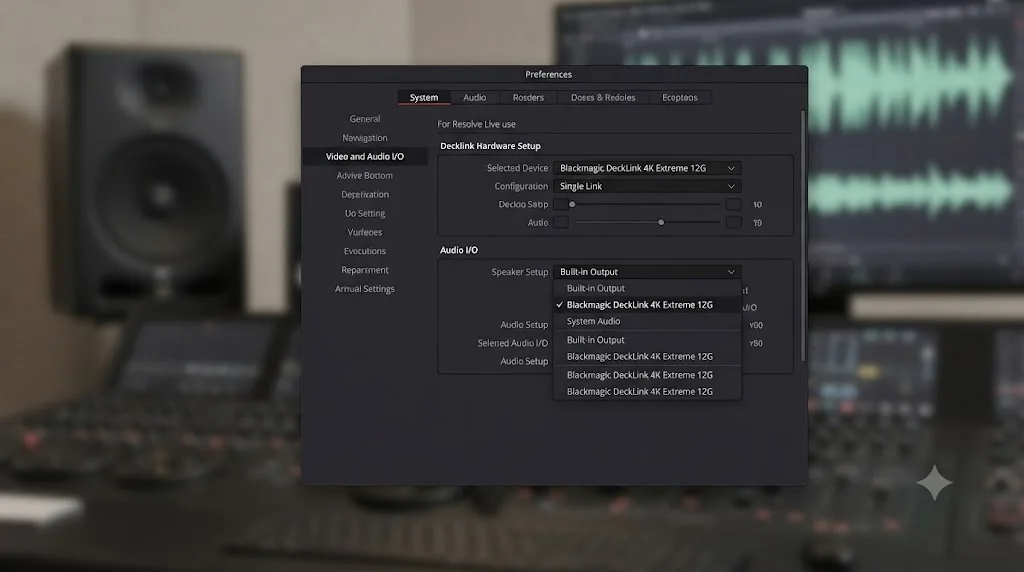Click the box after the Deckoo Setup slider
1024x572 pixels.
pos(733,204)
